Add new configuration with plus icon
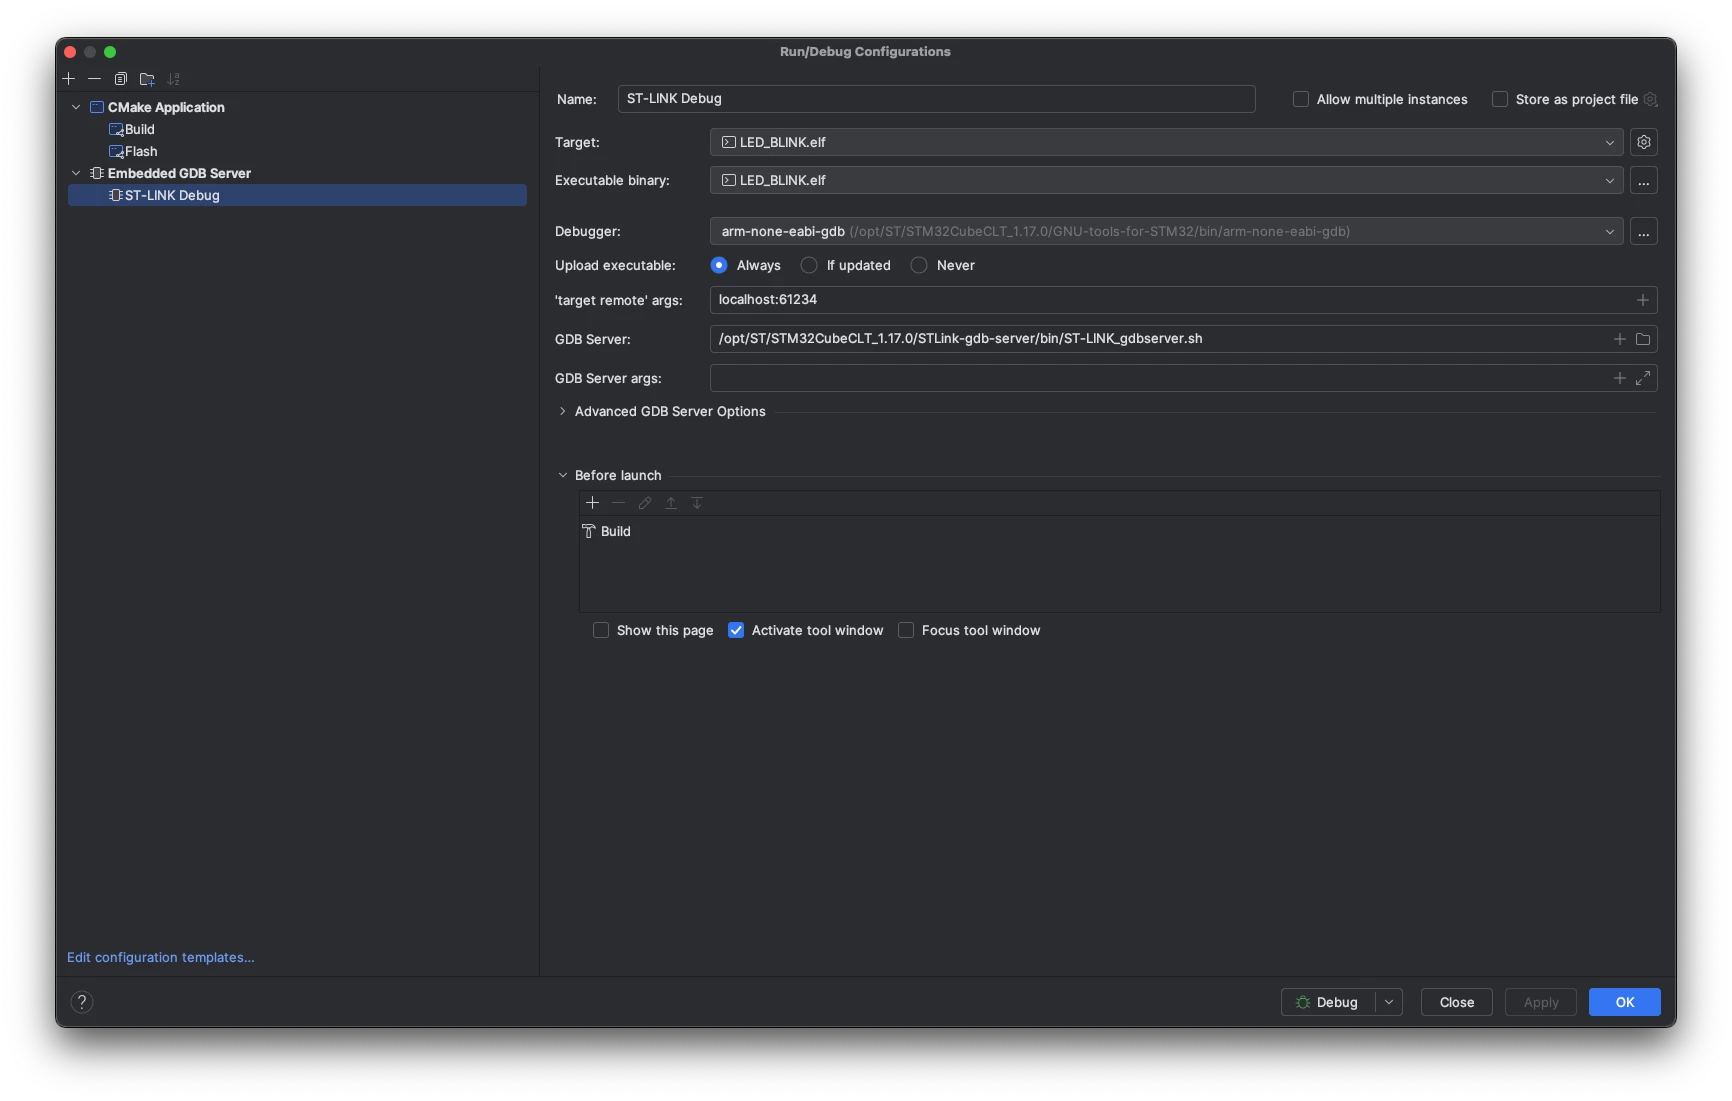The image size is (1732, 1101). (69, 79)
